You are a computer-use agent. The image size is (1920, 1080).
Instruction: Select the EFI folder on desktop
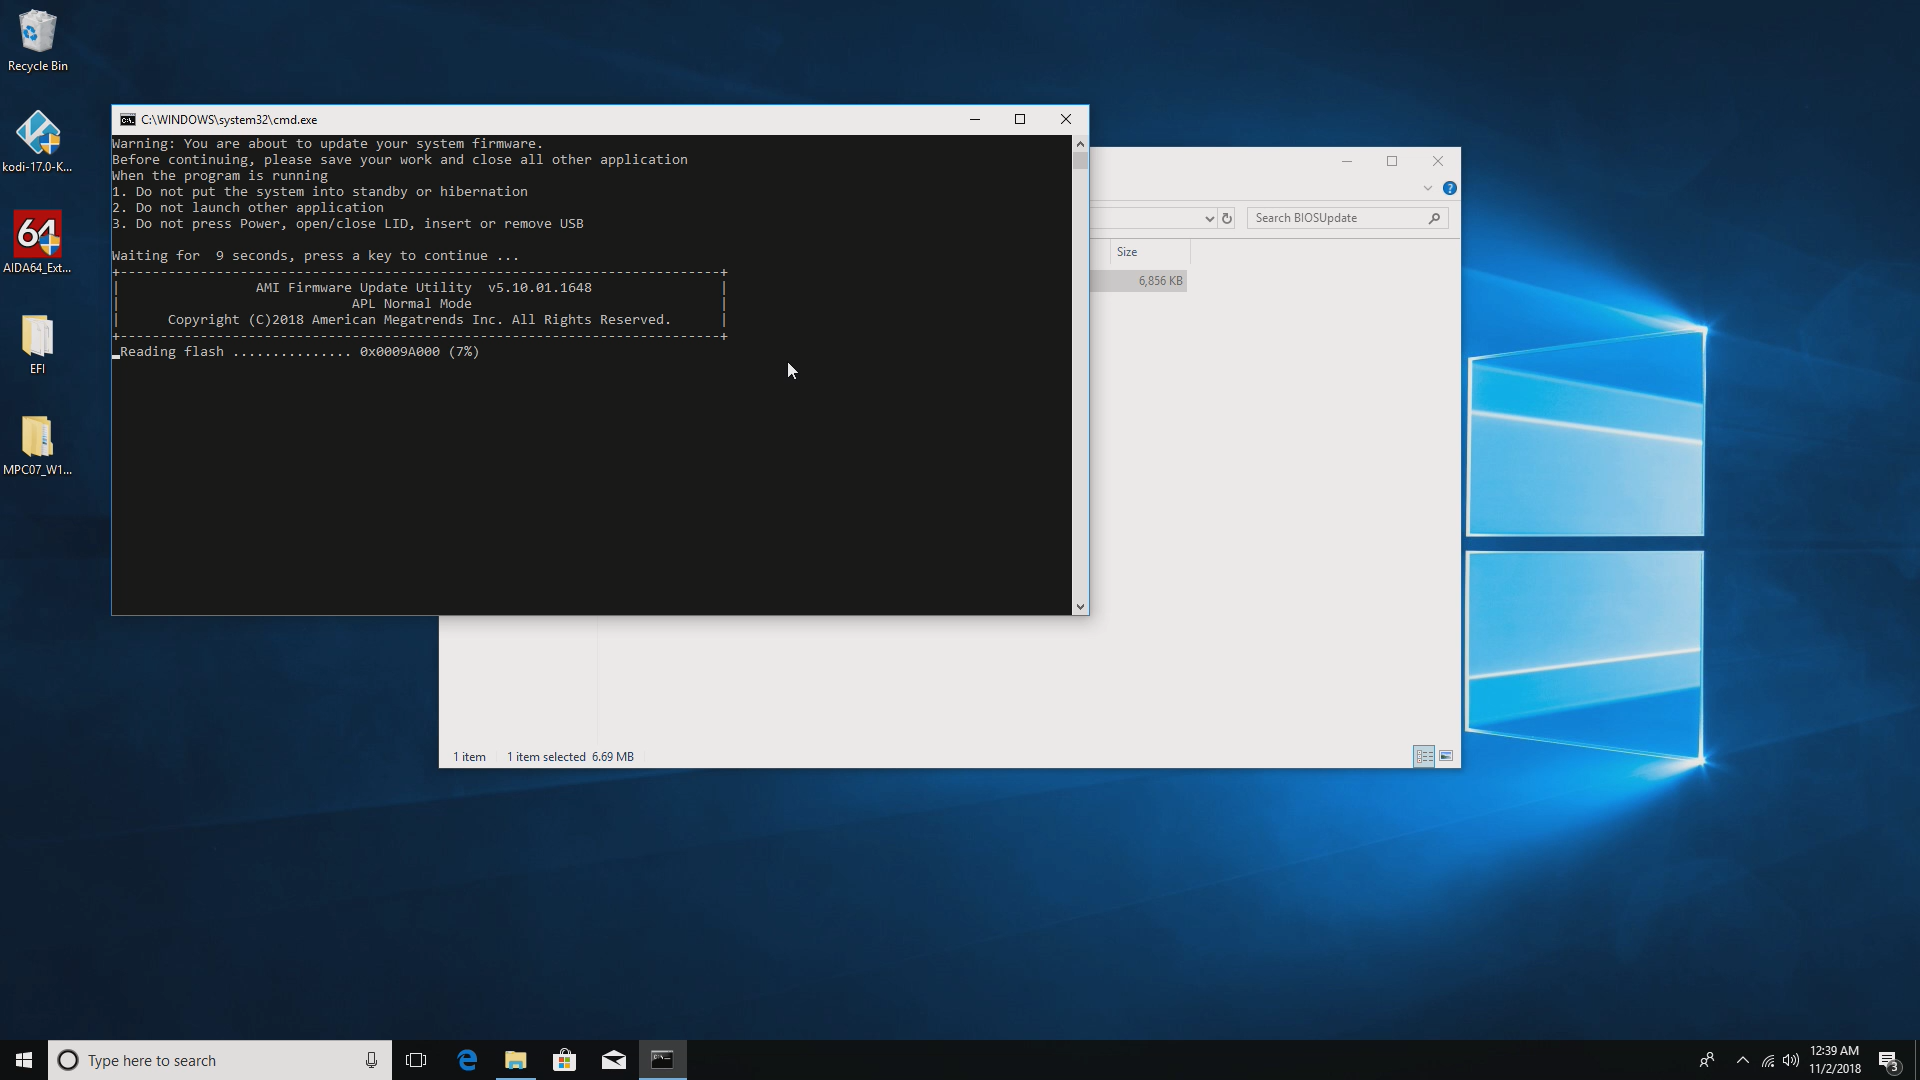38,344
